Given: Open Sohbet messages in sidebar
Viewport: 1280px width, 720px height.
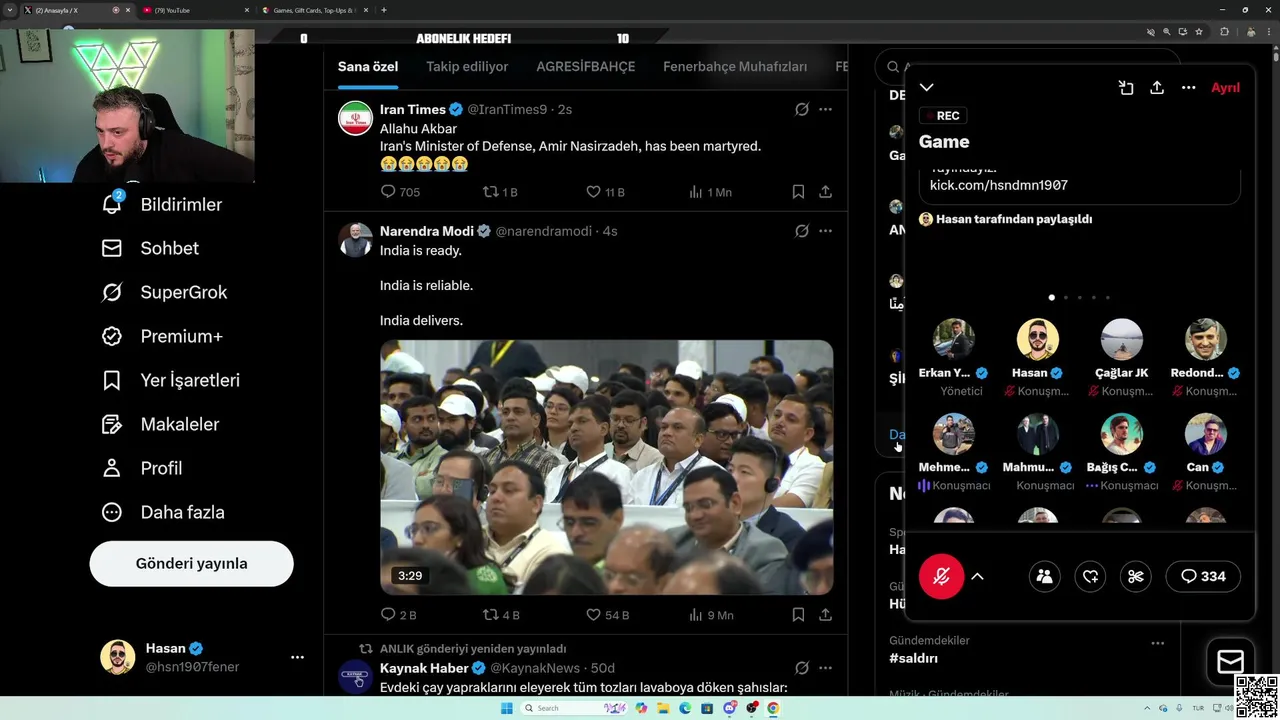Looking at the screenshot, I should 151,248.
